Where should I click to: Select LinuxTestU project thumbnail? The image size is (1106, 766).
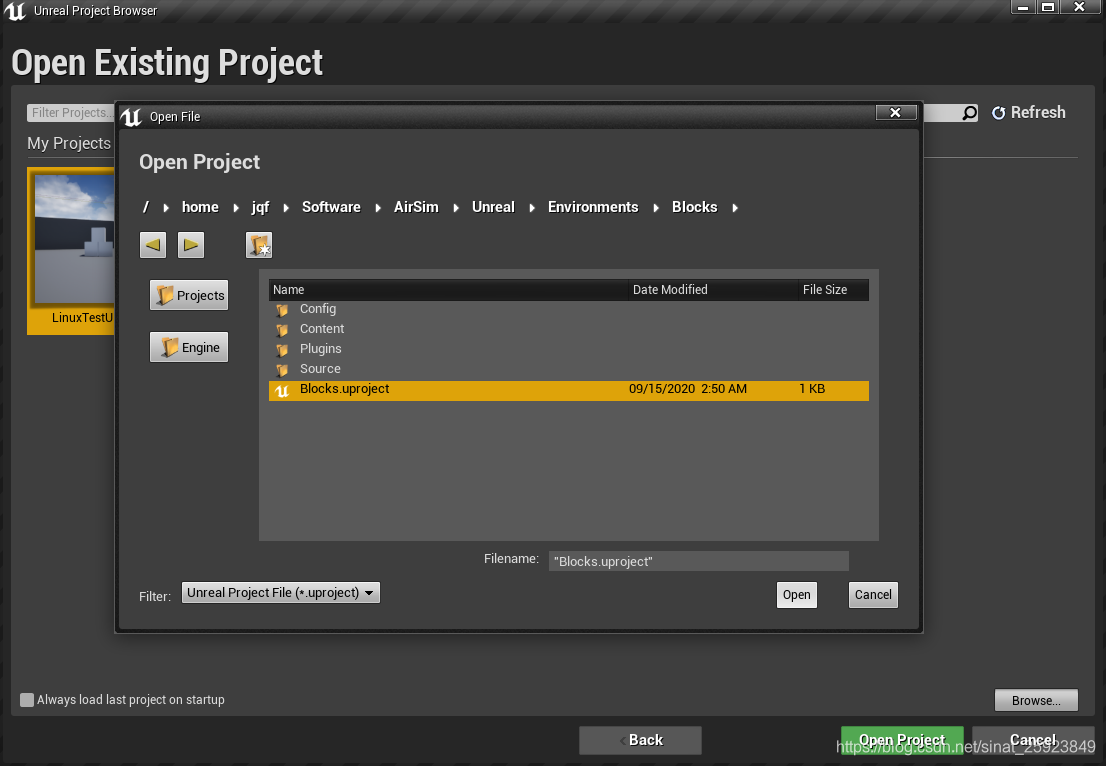click(x=71, y=250)
